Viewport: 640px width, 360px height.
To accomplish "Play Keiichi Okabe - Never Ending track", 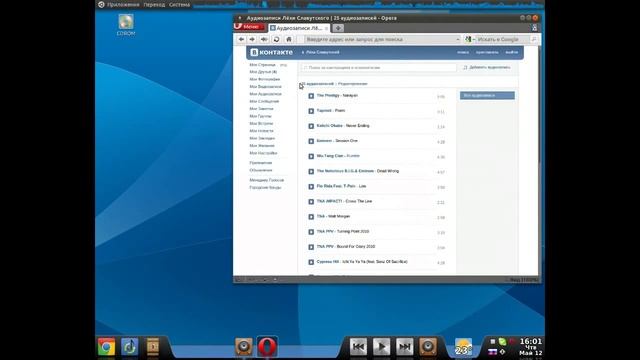I will pos(311,126).
